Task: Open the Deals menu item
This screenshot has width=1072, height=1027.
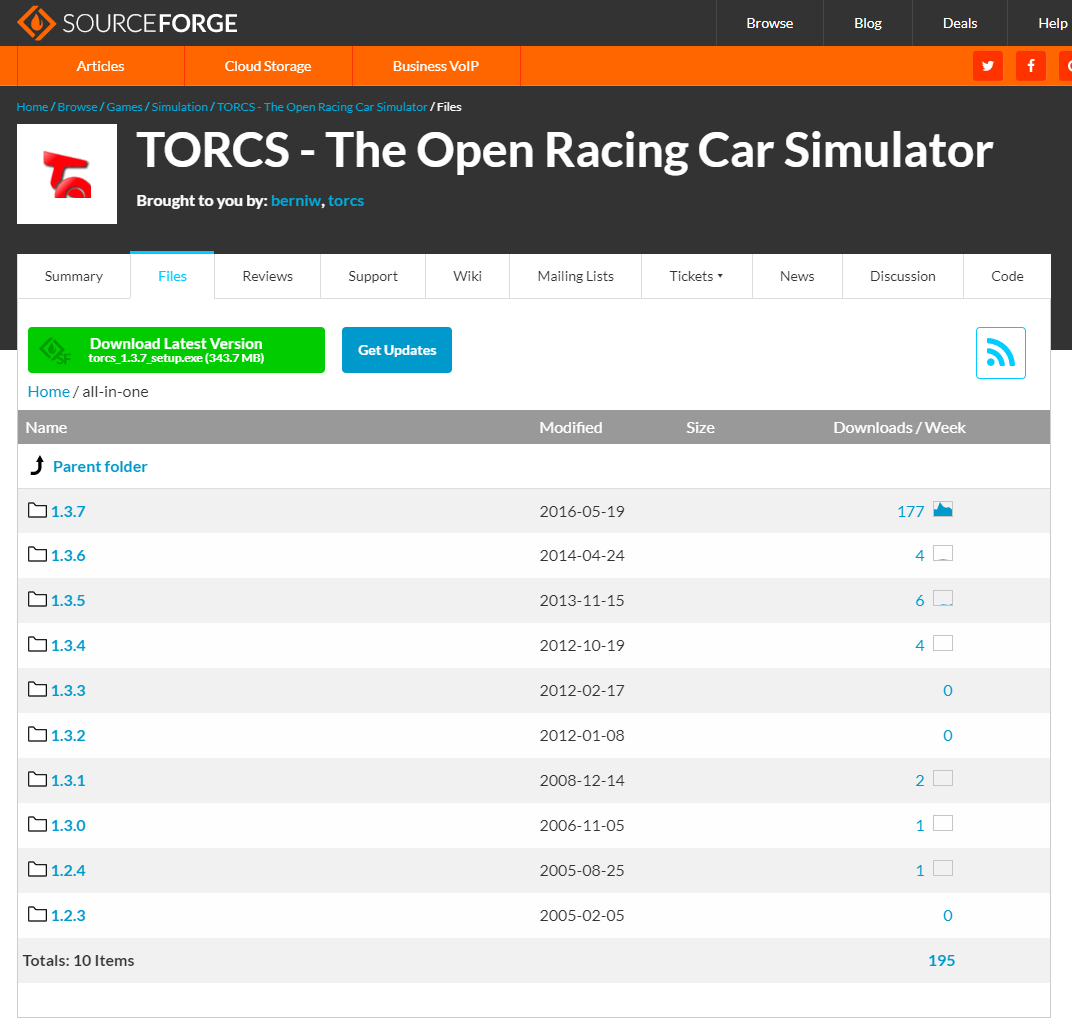Action: tap(960, 23)
